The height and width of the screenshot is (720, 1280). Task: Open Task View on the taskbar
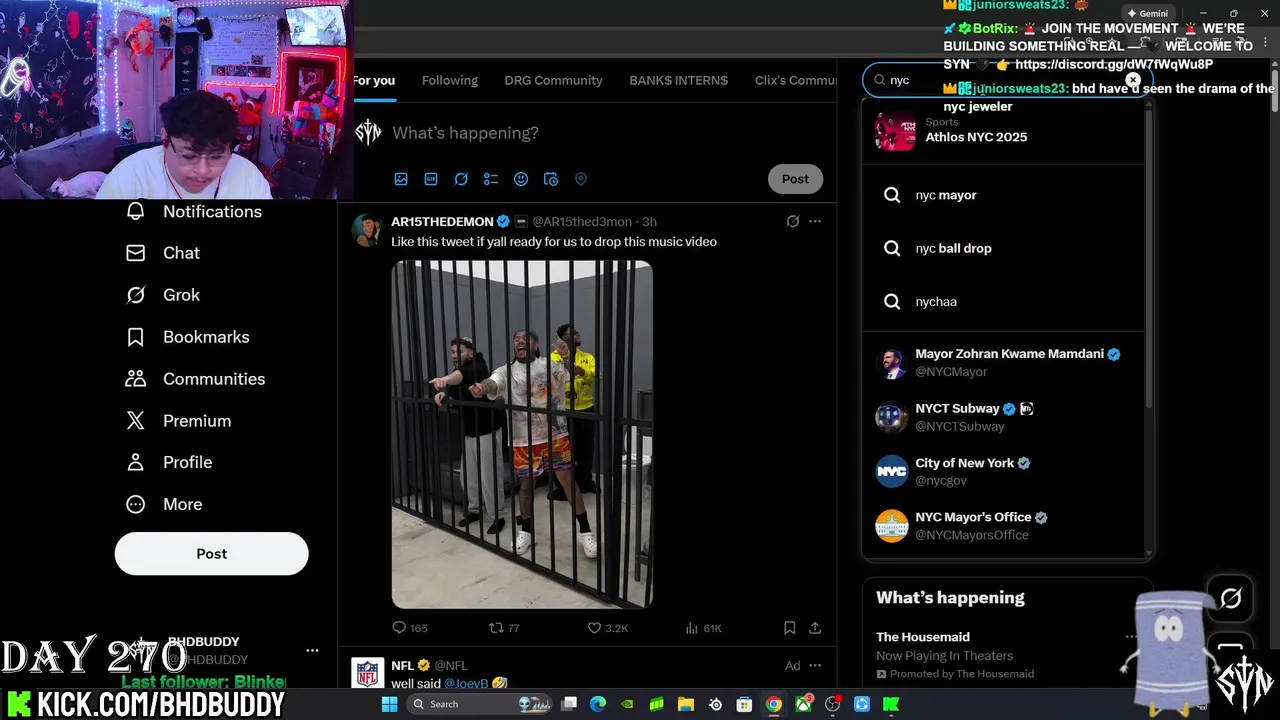569,705
